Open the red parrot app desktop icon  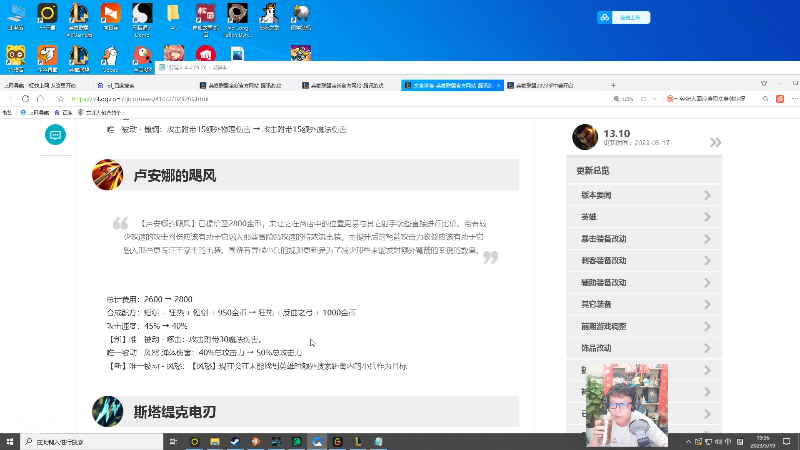(x=142, y=58)
